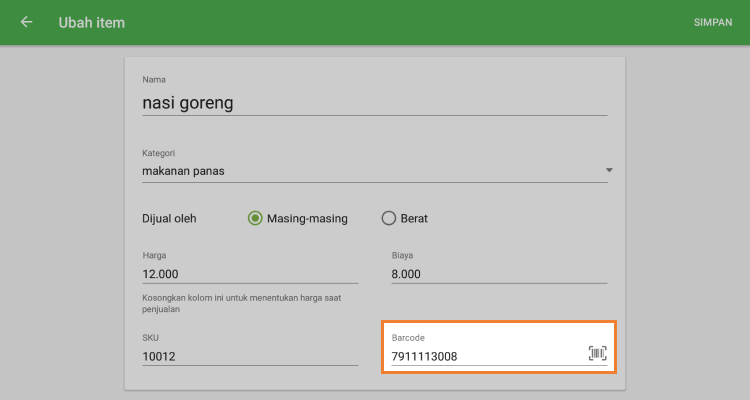Click the Ubah item title
This screenshot has height=400, width=750.
pyautogui.click(x=92, y=22)
